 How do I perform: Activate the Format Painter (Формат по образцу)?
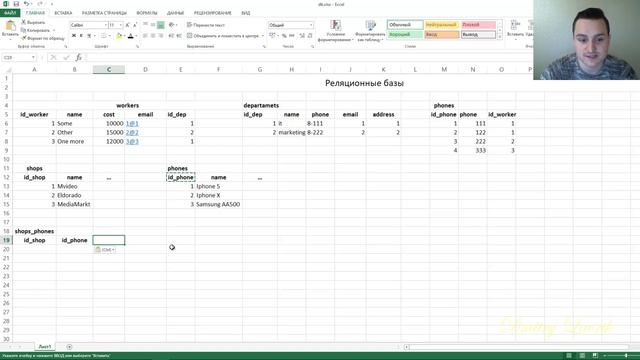(43, 38)
